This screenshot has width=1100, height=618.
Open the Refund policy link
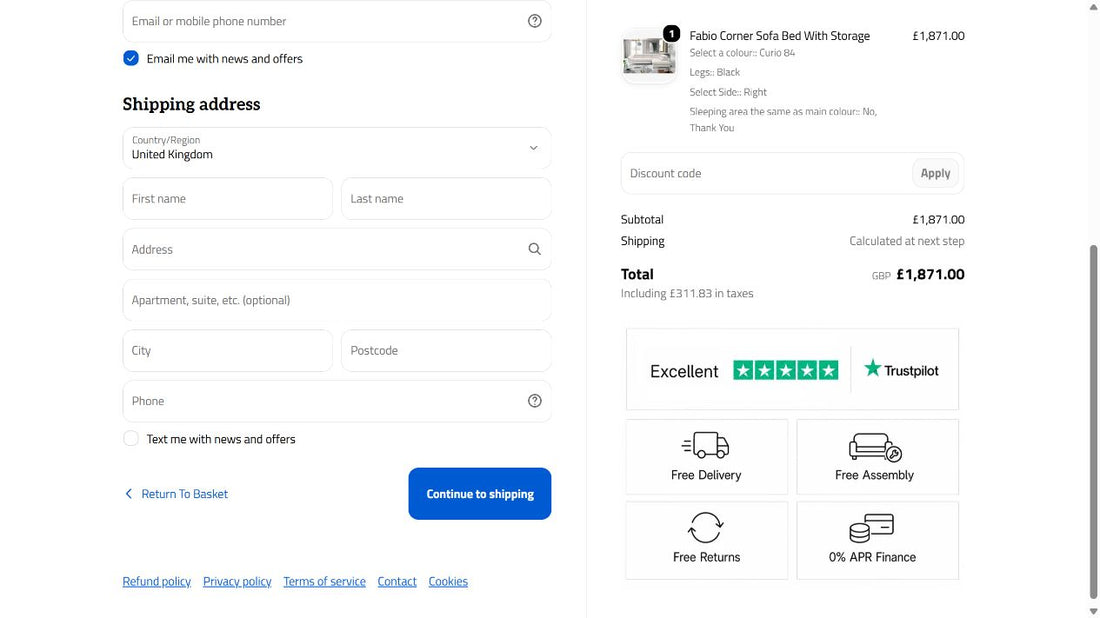pyautogui.click(x=156, y=582)
